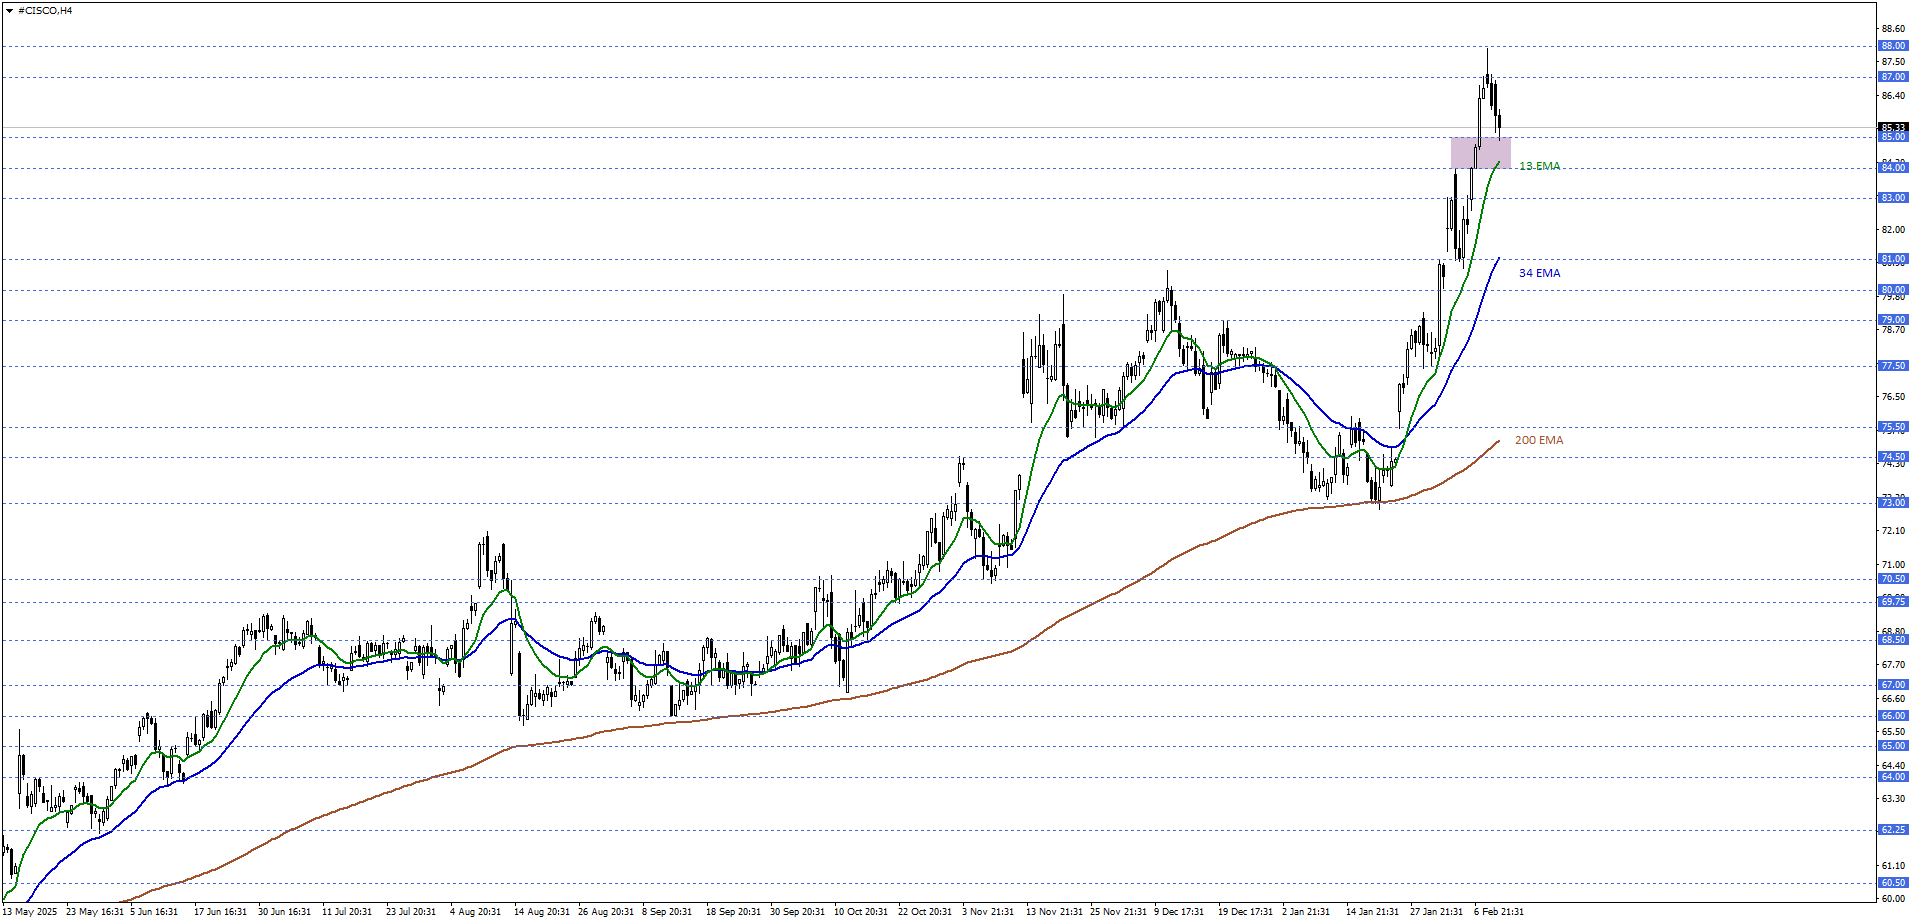
Task: Click the 70.50 level price tag
Action: [1893, 579]
